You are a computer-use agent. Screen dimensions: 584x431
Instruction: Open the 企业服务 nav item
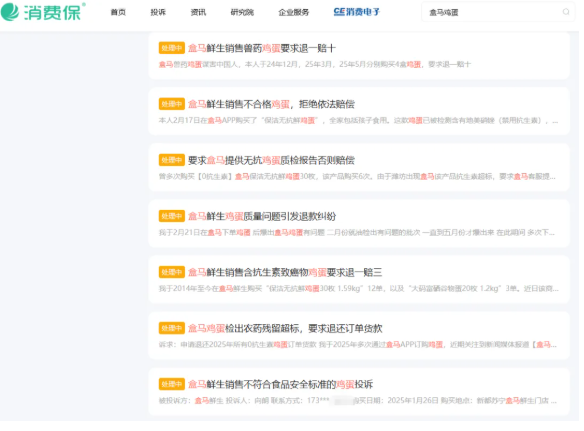[x=294, y=12]
